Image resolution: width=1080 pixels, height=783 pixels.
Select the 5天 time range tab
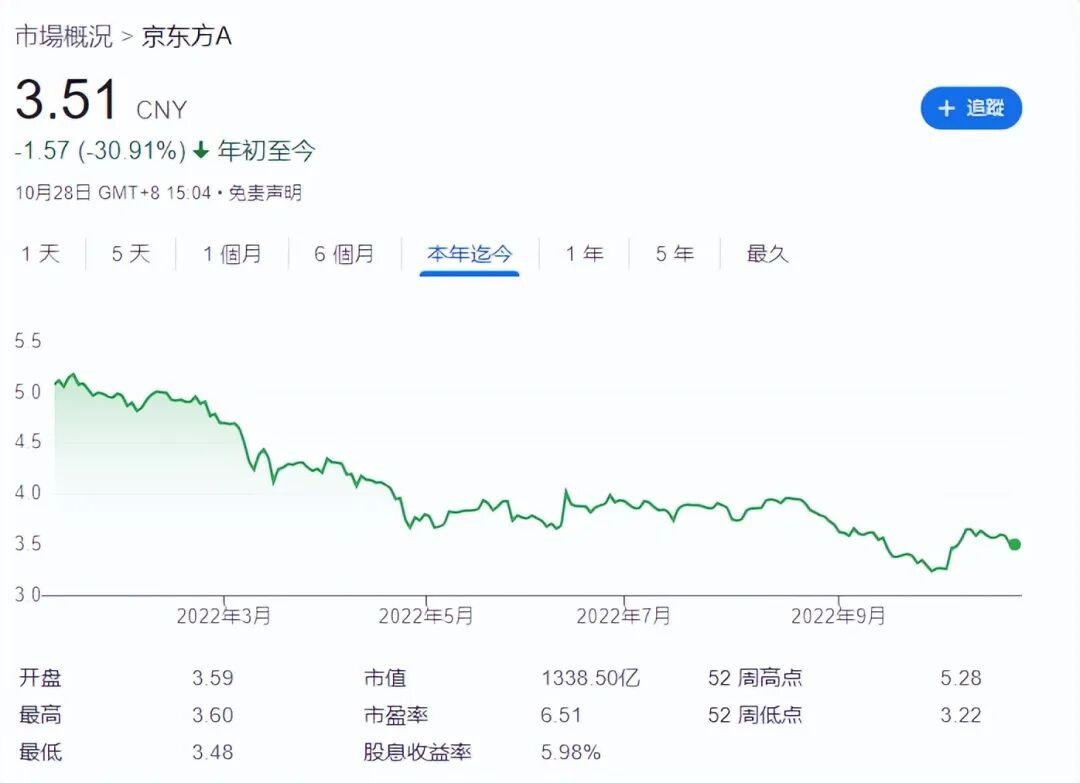(x=130, y=254)
